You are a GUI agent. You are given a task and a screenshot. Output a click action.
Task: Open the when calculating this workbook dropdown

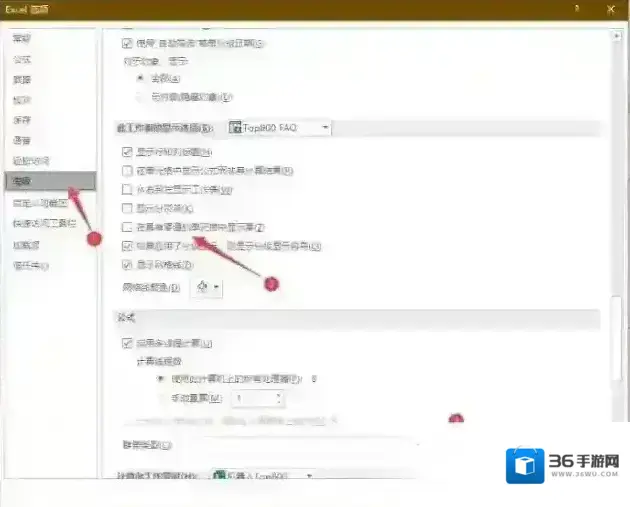[x=262, y=475]
